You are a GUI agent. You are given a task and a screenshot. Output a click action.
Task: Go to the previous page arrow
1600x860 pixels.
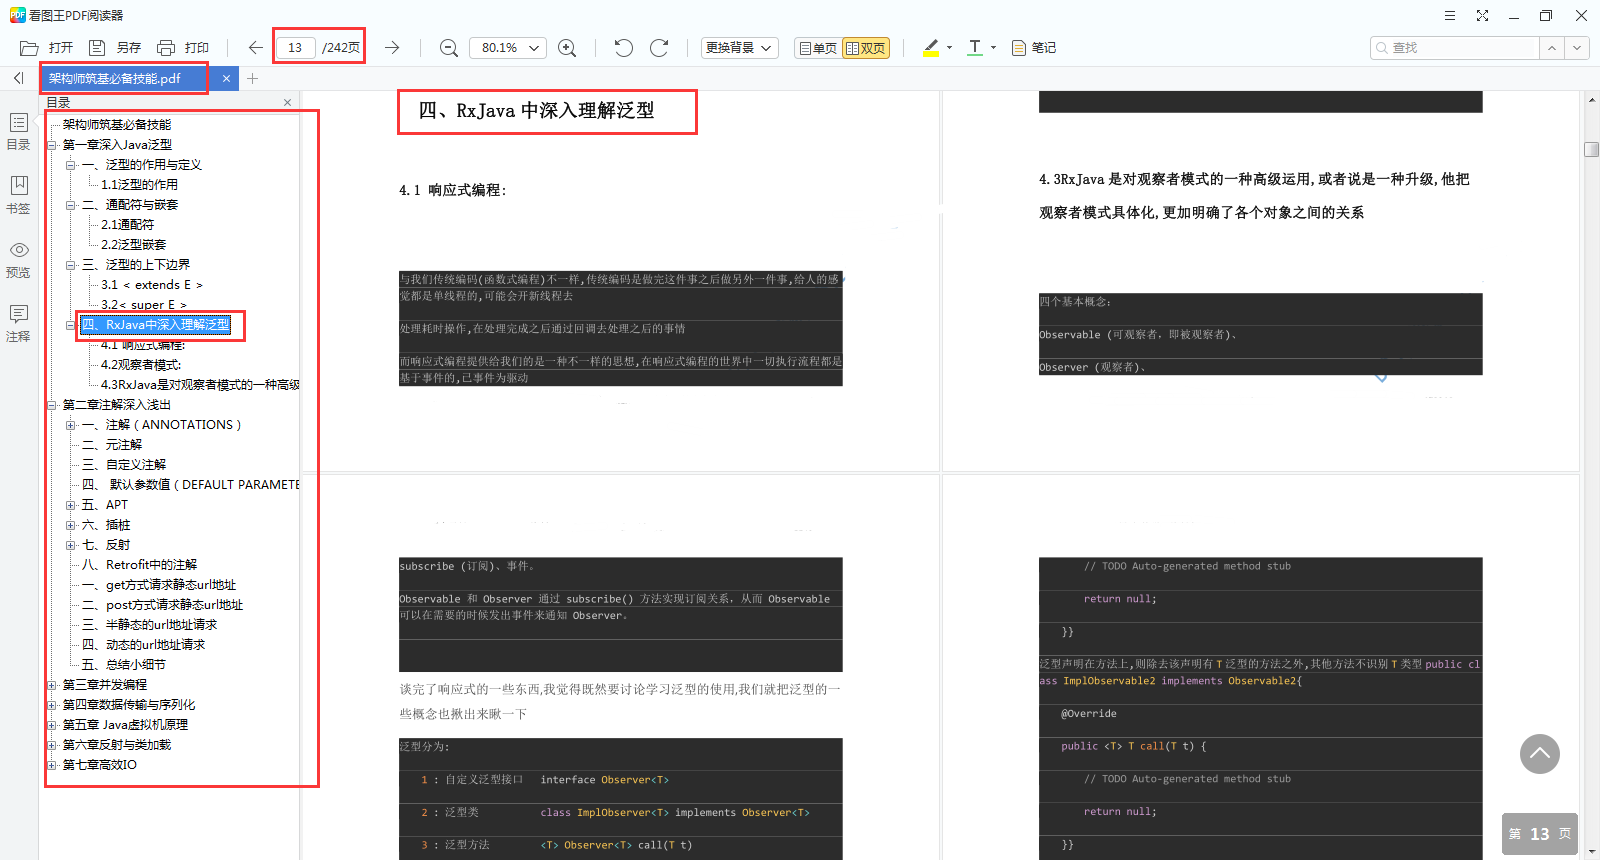tap(256, 48)
